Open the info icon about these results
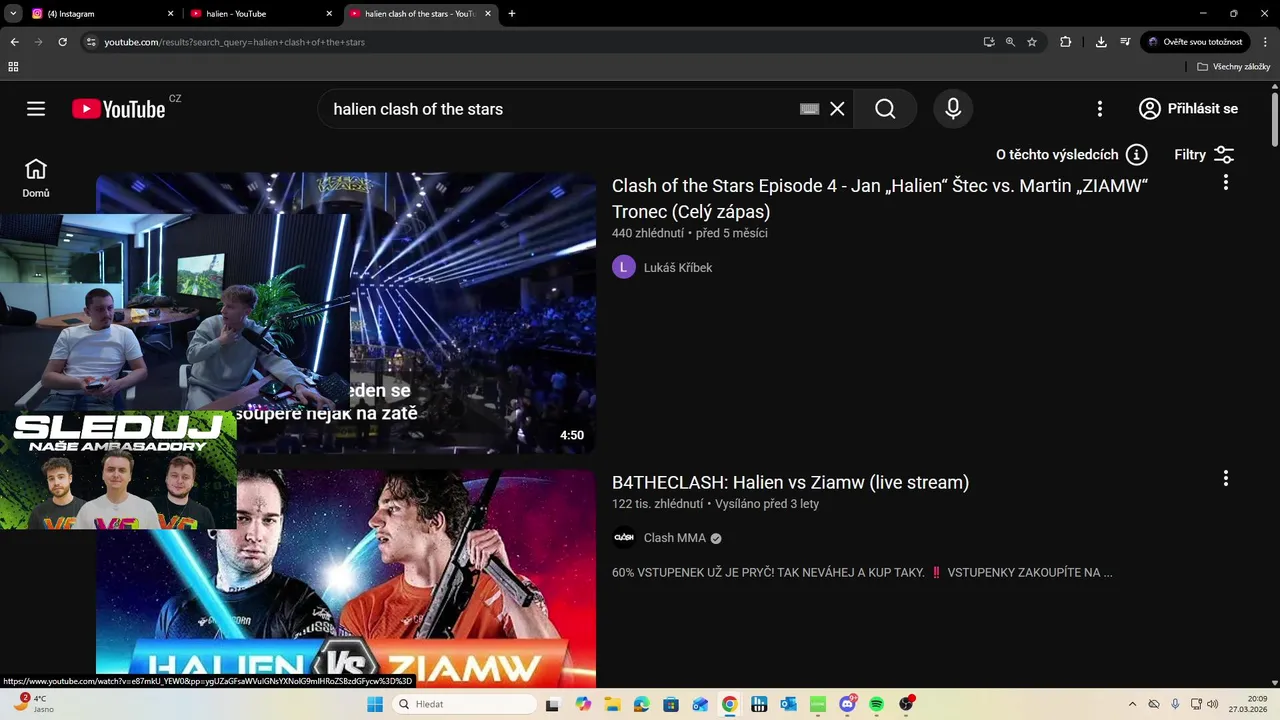 (x=1136, y=155)
